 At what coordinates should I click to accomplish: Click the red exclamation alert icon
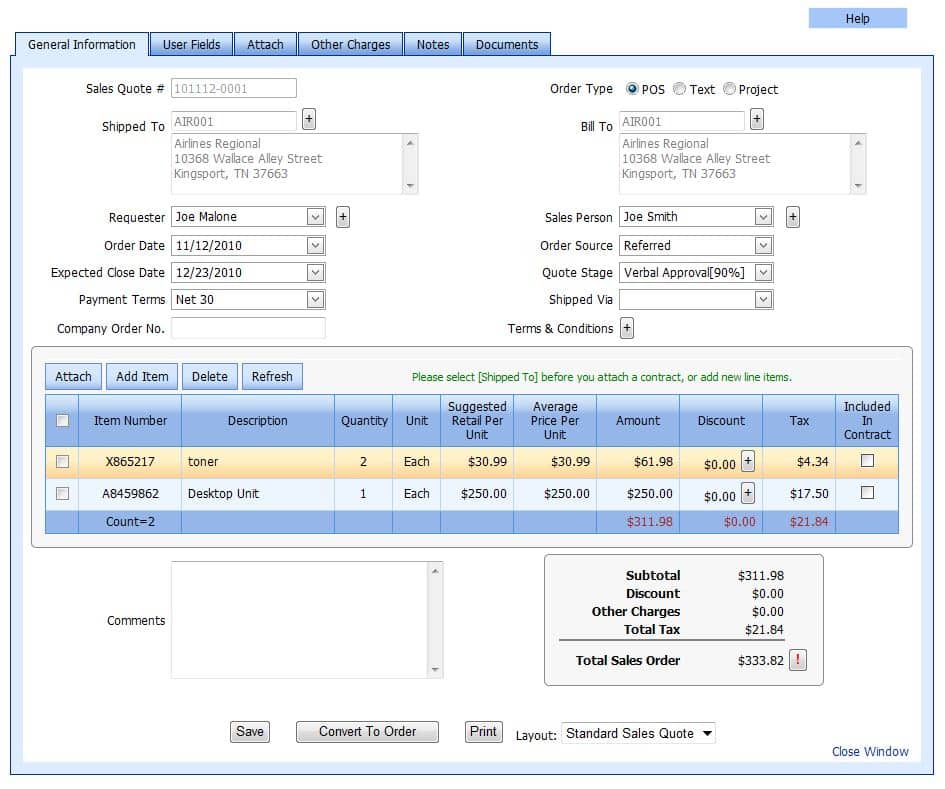pos(798,660)
